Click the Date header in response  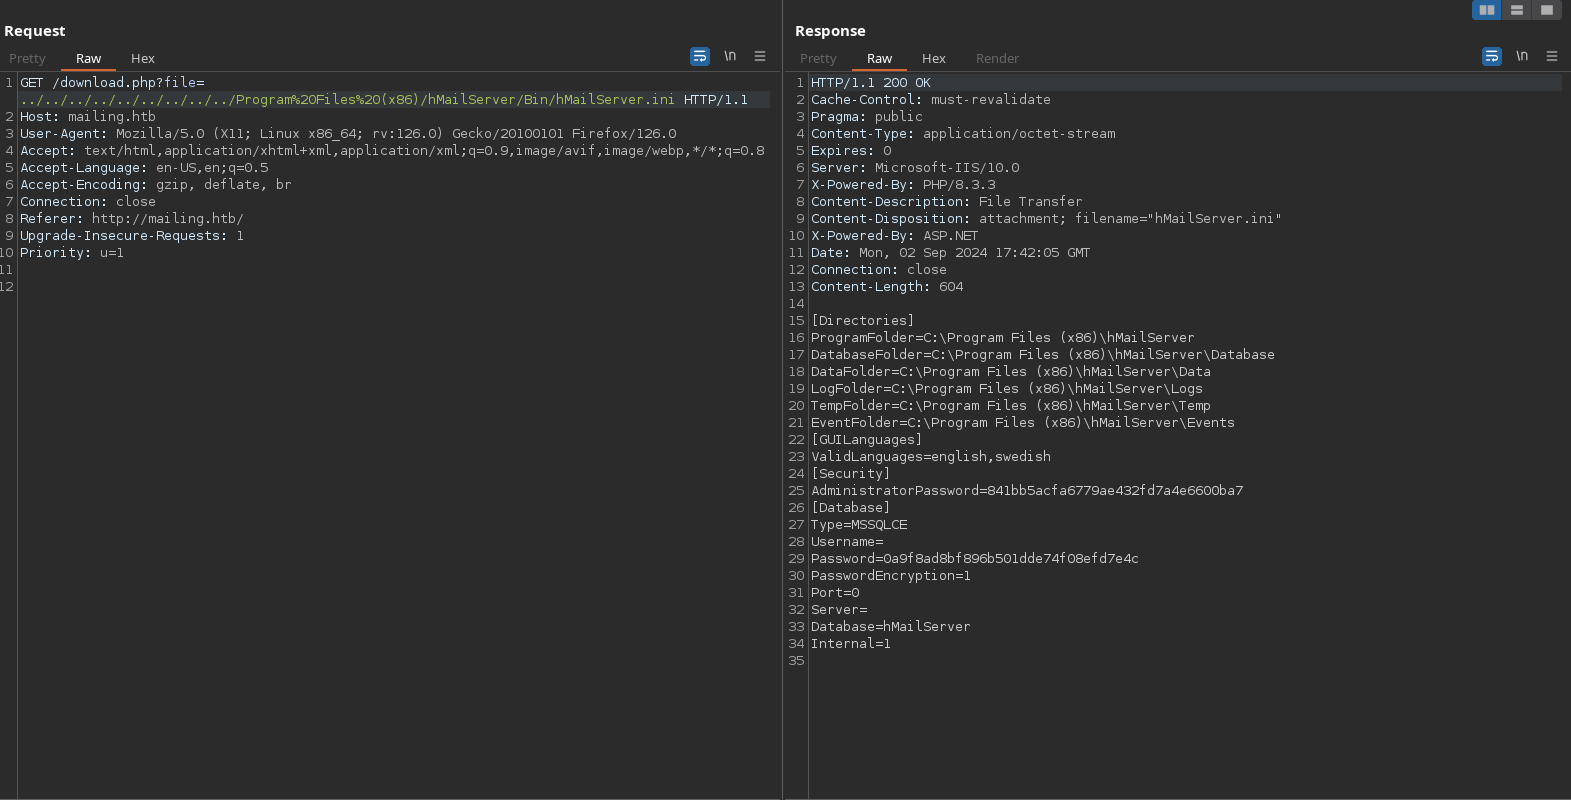coord(951,253)
